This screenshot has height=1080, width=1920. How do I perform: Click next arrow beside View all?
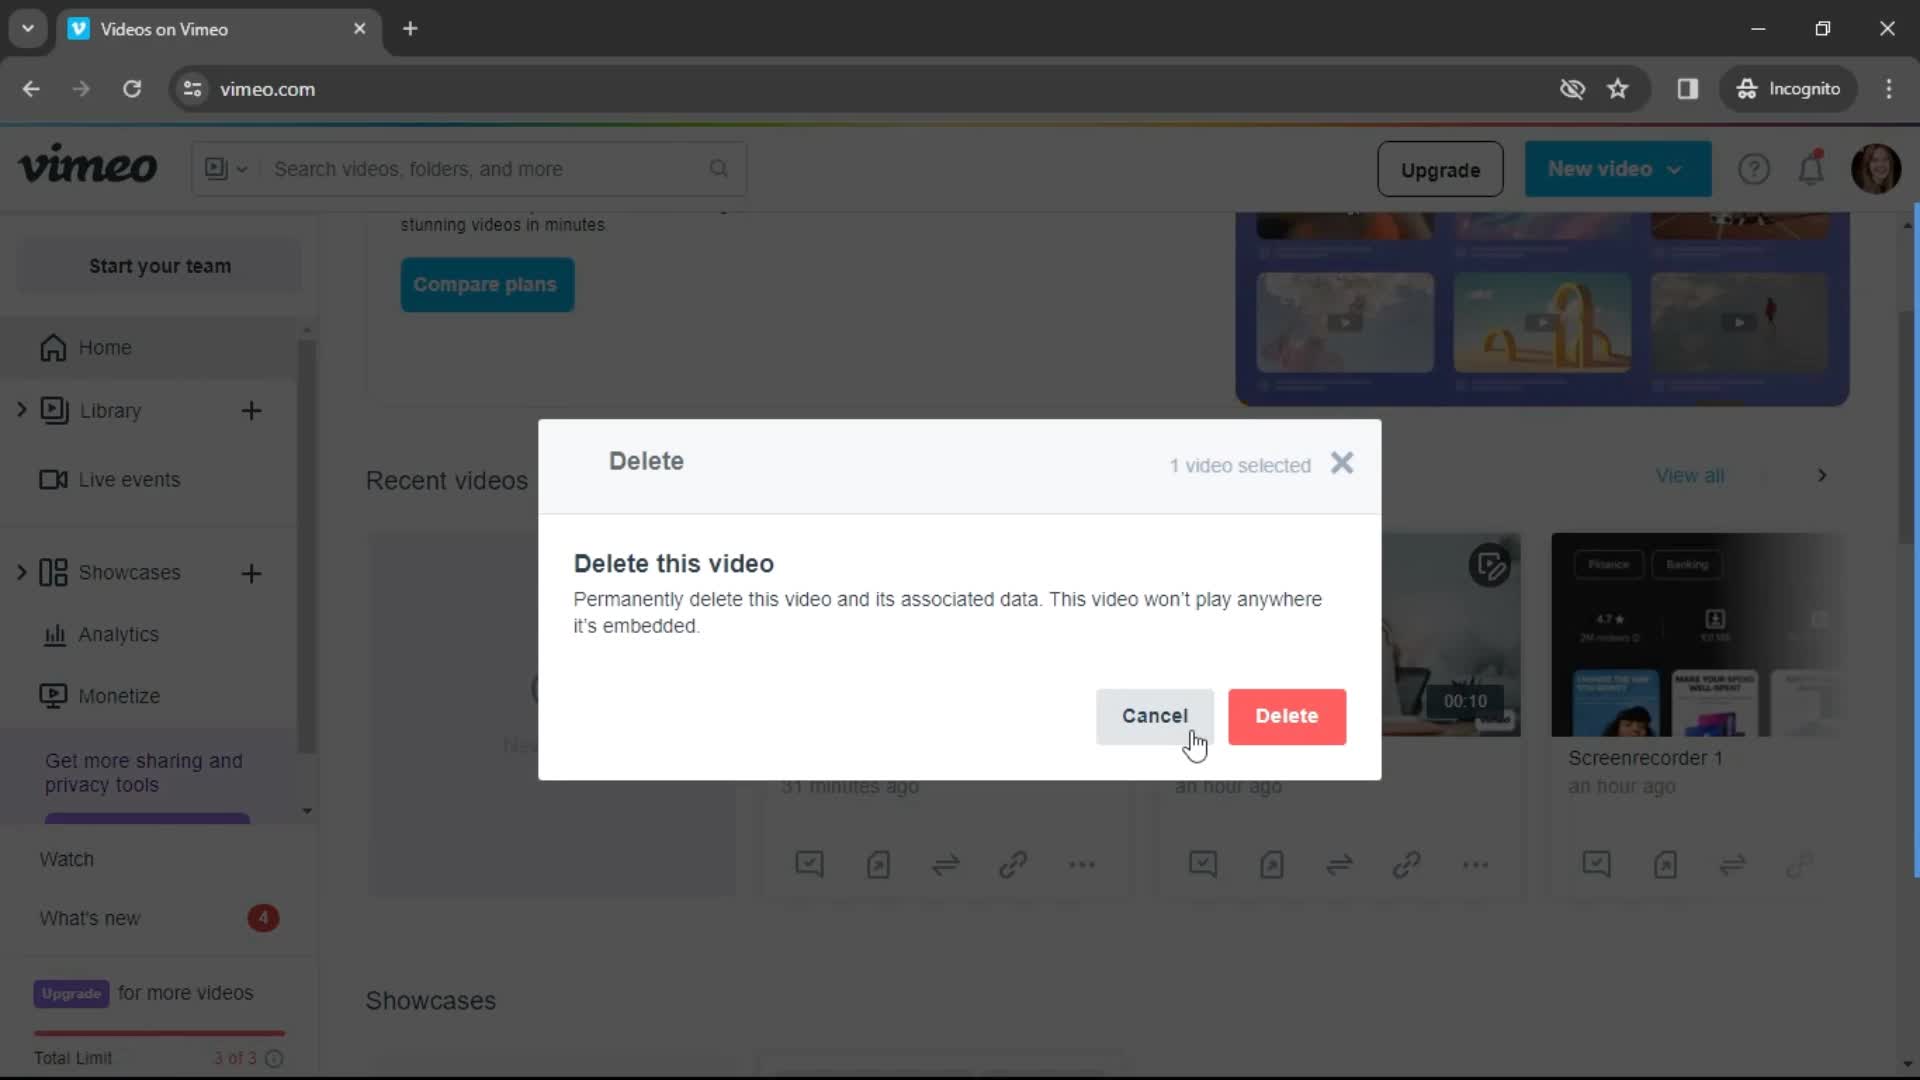(1822, 476)
